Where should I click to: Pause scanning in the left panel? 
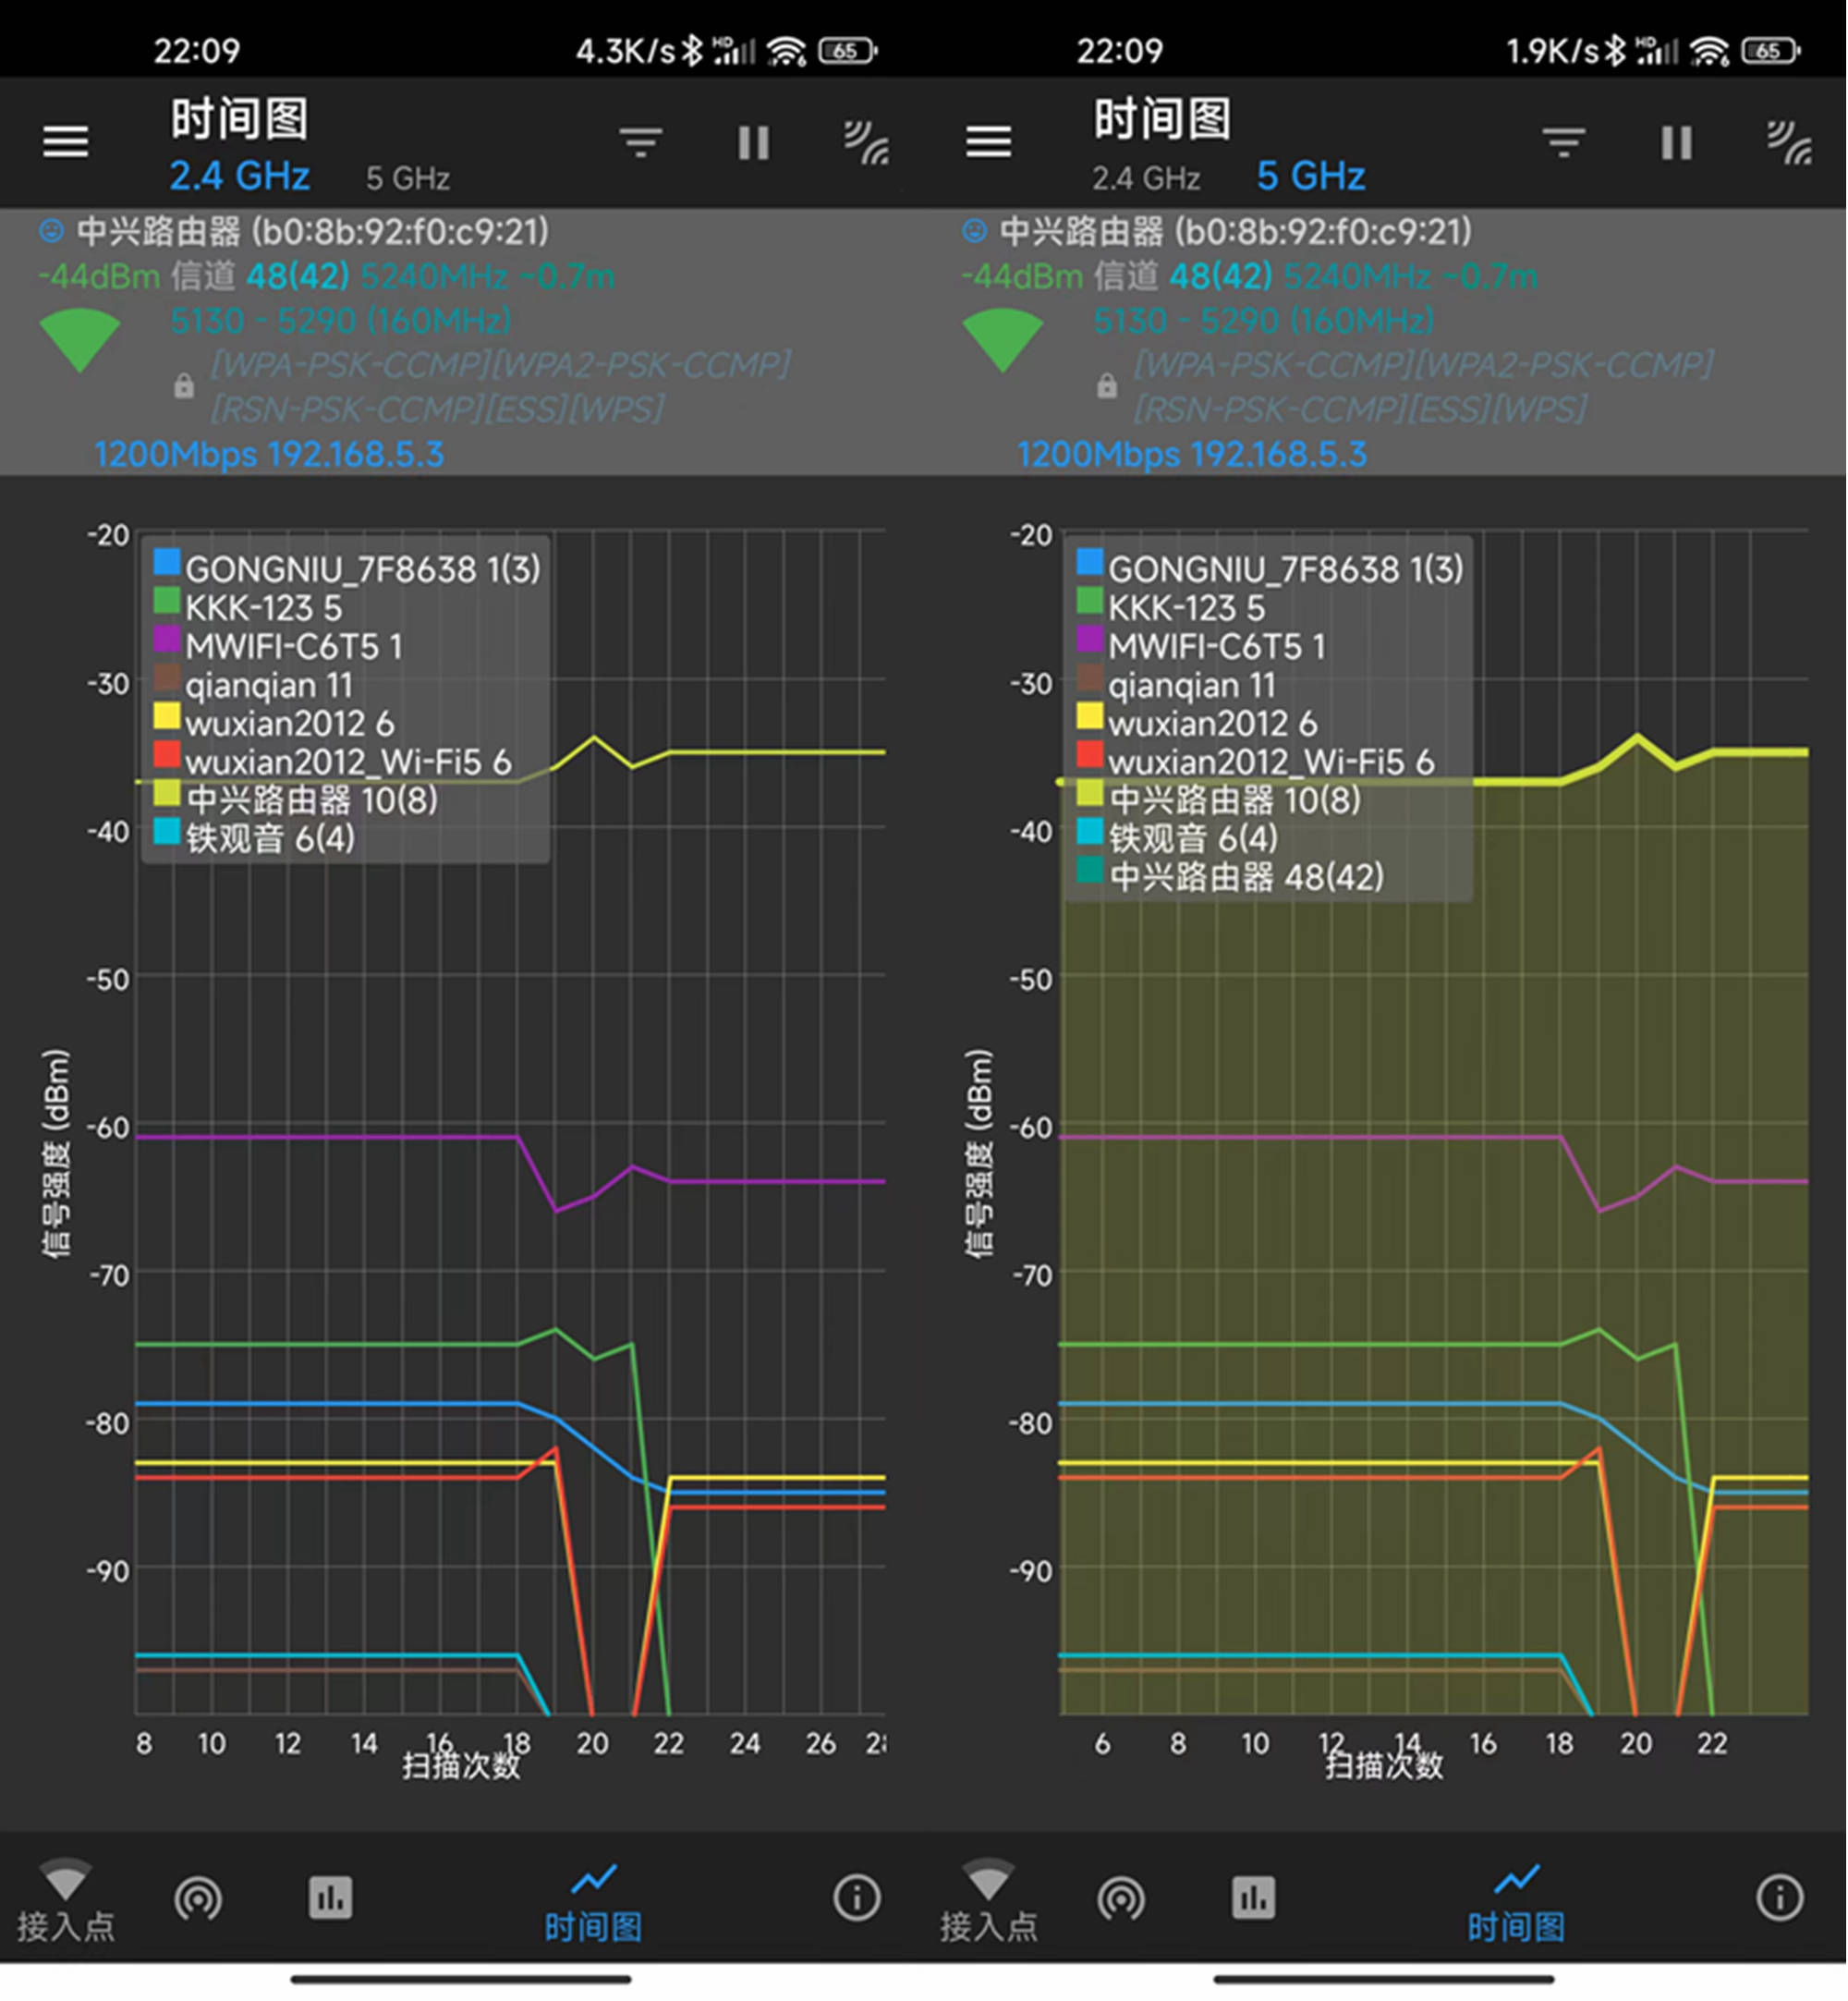point(753,142)
